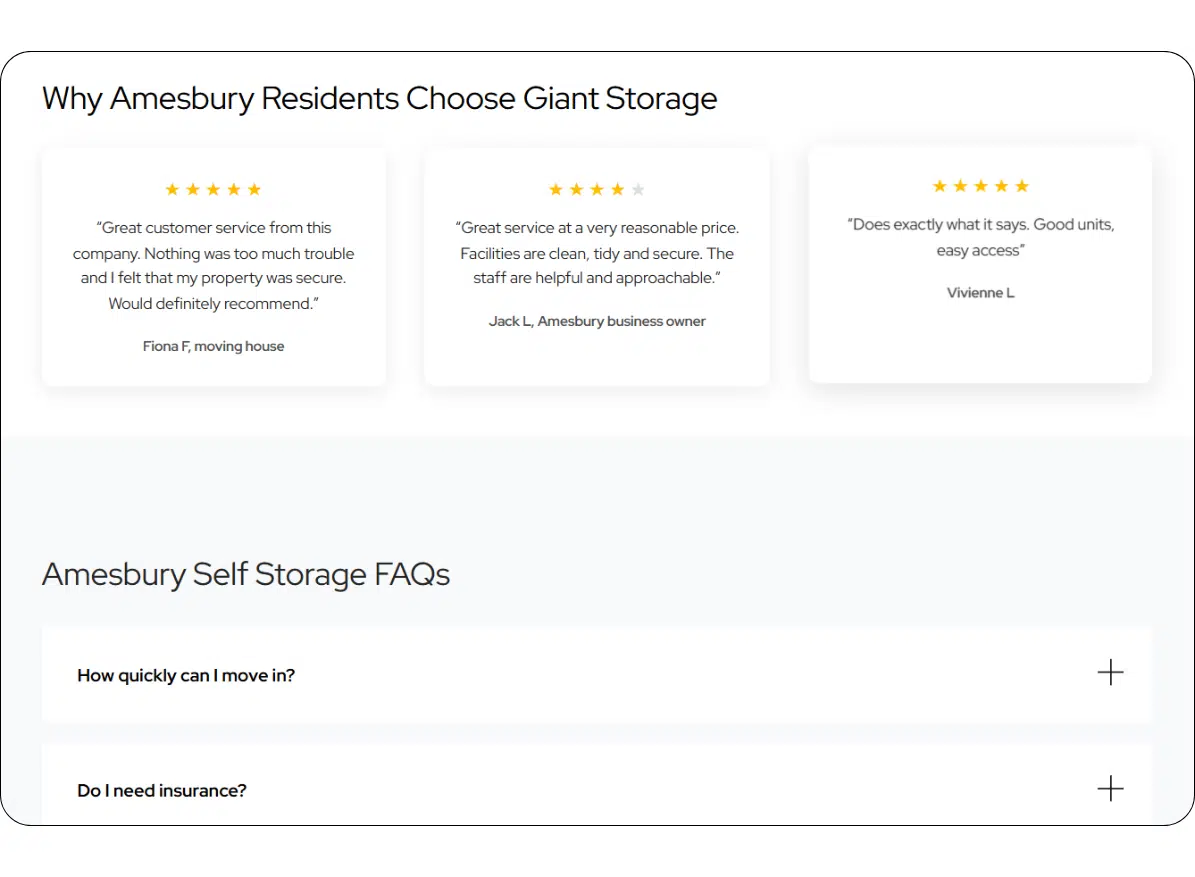Click the fourth gold star in Jack L's rating
1195x877 pixels.
click(x=617, y=190)
